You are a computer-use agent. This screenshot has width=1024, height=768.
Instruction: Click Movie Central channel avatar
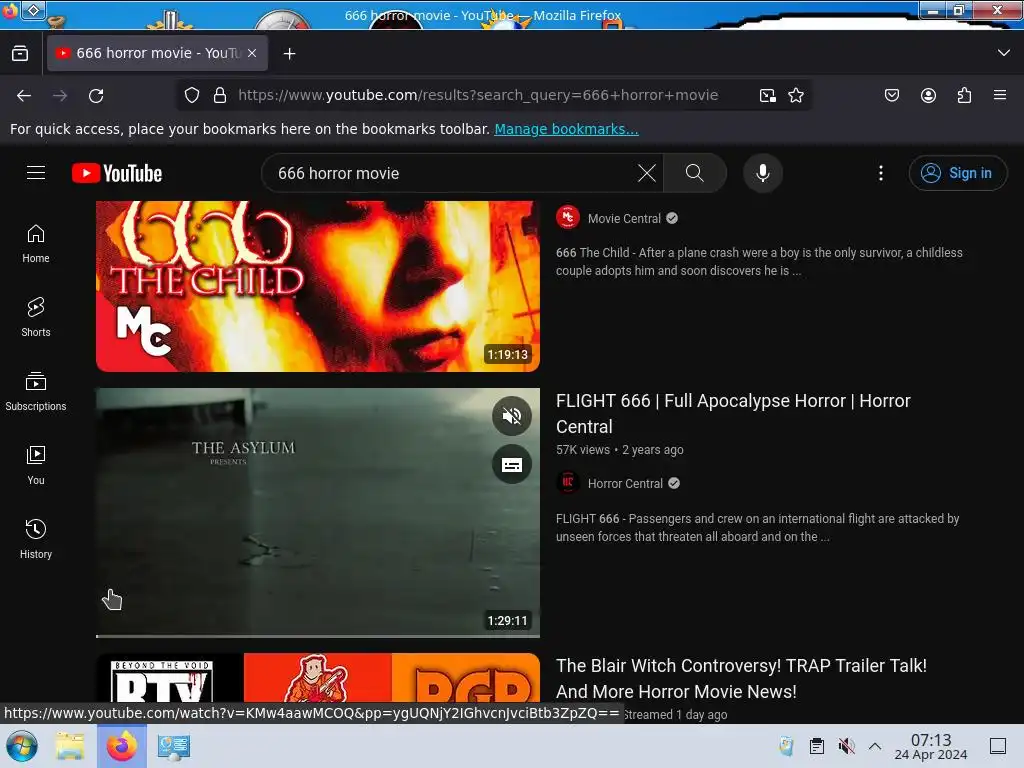click(568, 217)
